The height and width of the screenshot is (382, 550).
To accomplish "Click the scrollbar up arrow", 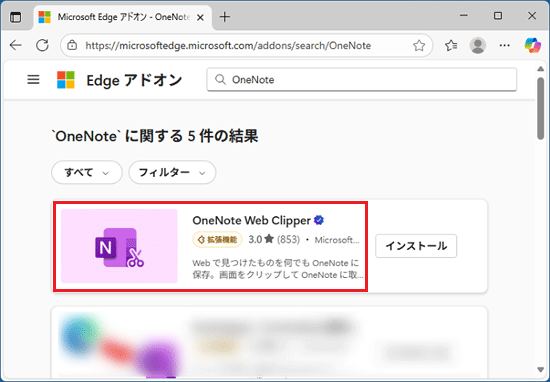I will 541,69.
